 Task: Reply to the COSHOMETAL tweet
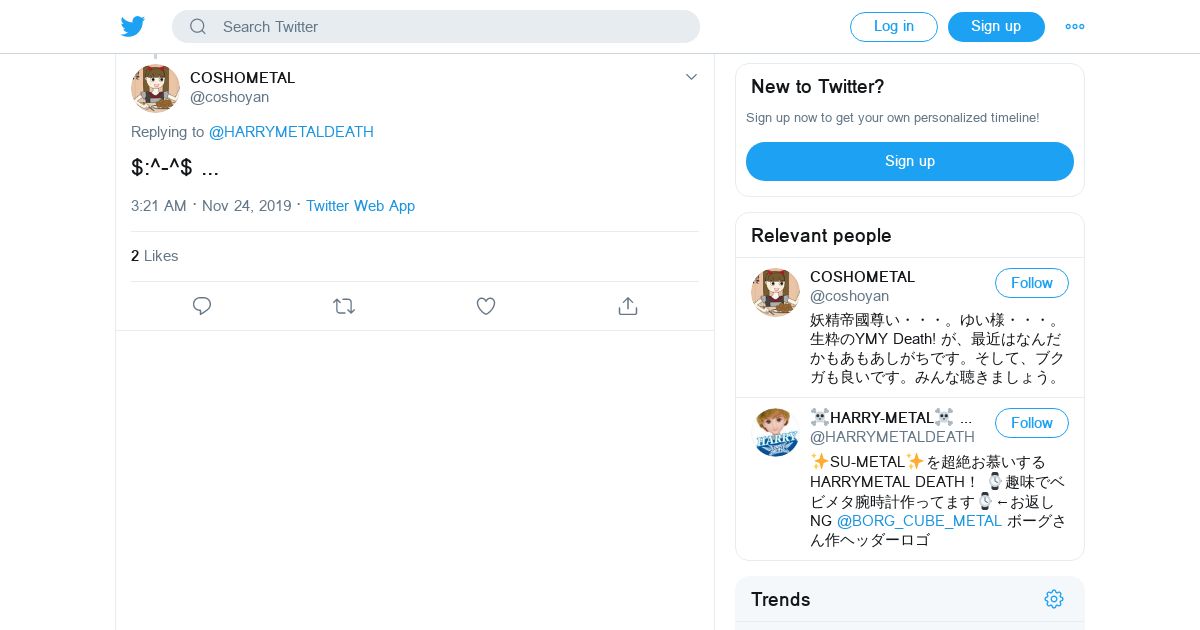click(x=202, y=306)
